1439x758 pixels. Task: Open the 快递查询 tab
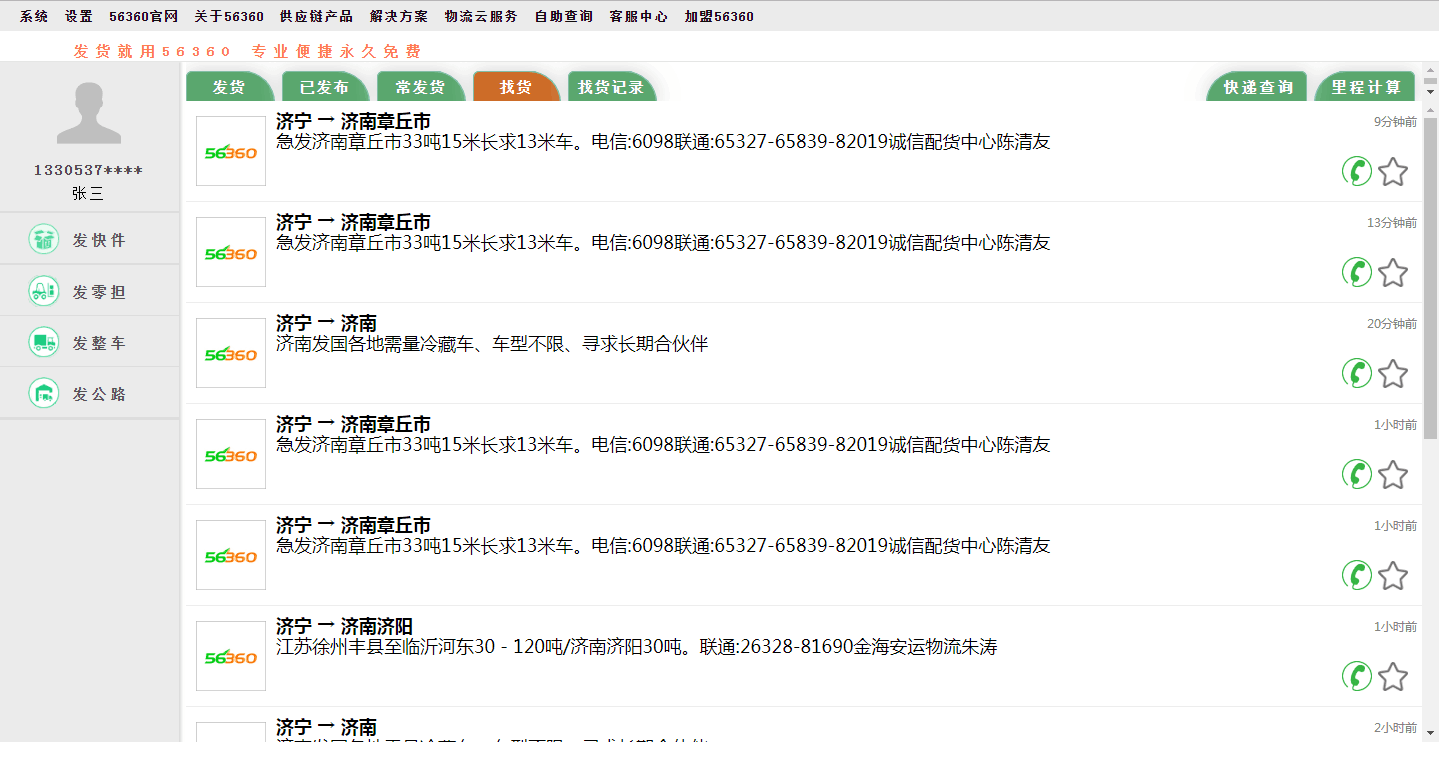pyautogui.click(x=1258, y=87)
